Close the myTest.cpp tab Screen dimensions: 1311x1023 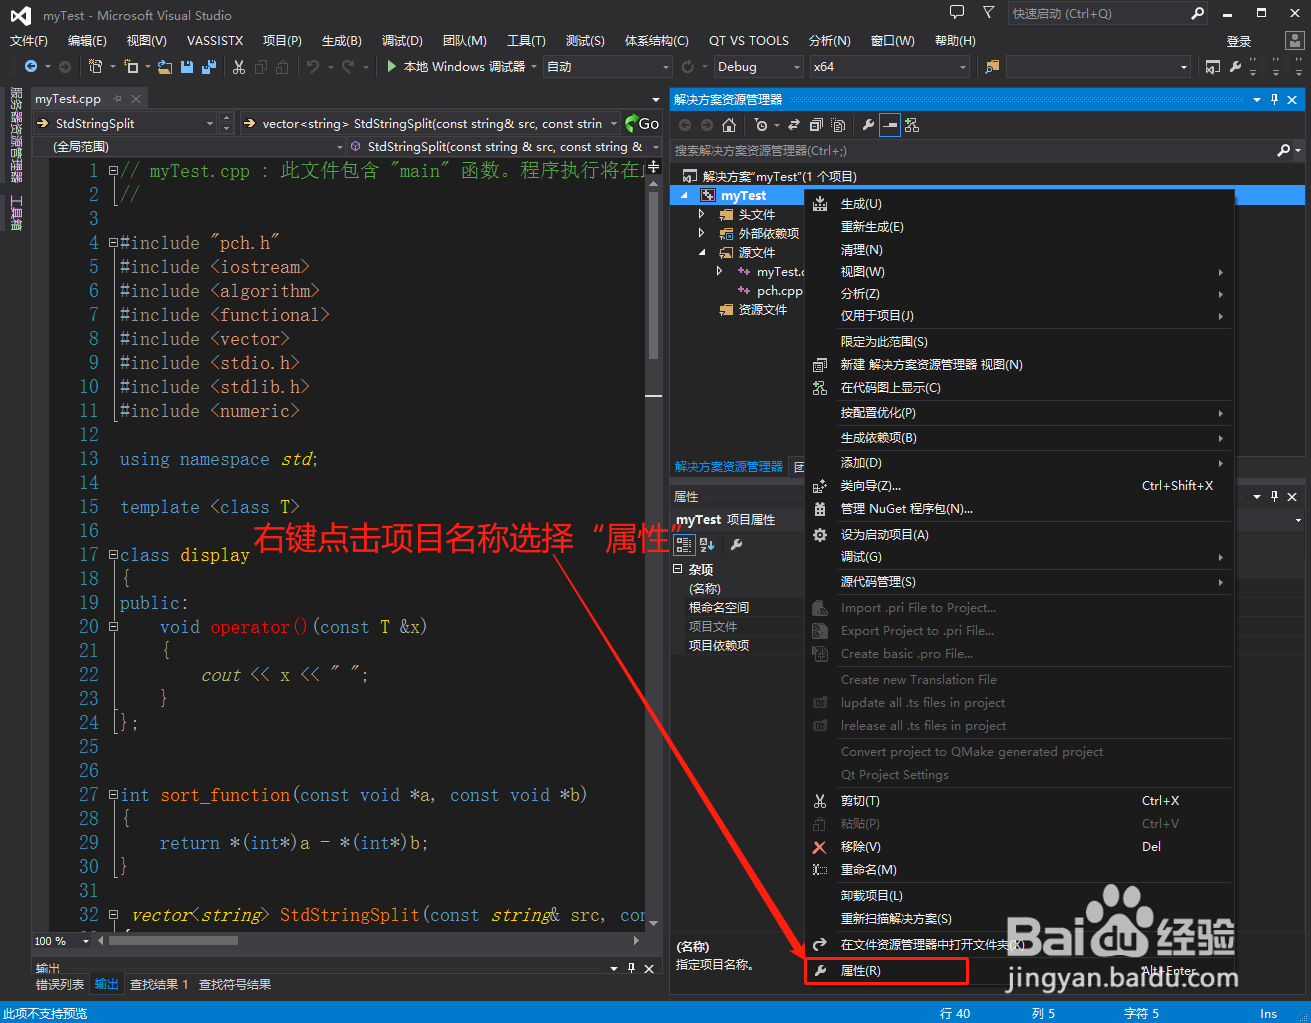[x=136, y=98]
